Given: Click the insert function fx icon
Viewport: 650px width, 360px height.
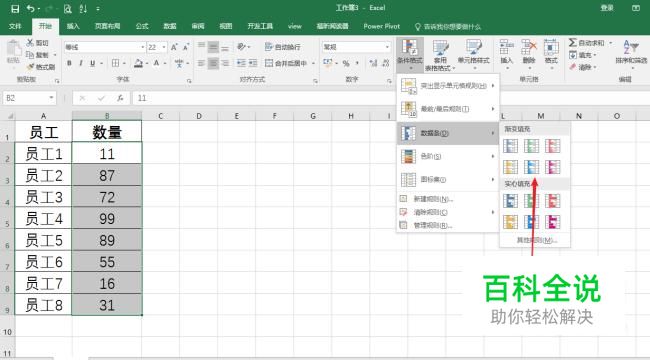Looking at the screenshot, I should click(120, 98).
